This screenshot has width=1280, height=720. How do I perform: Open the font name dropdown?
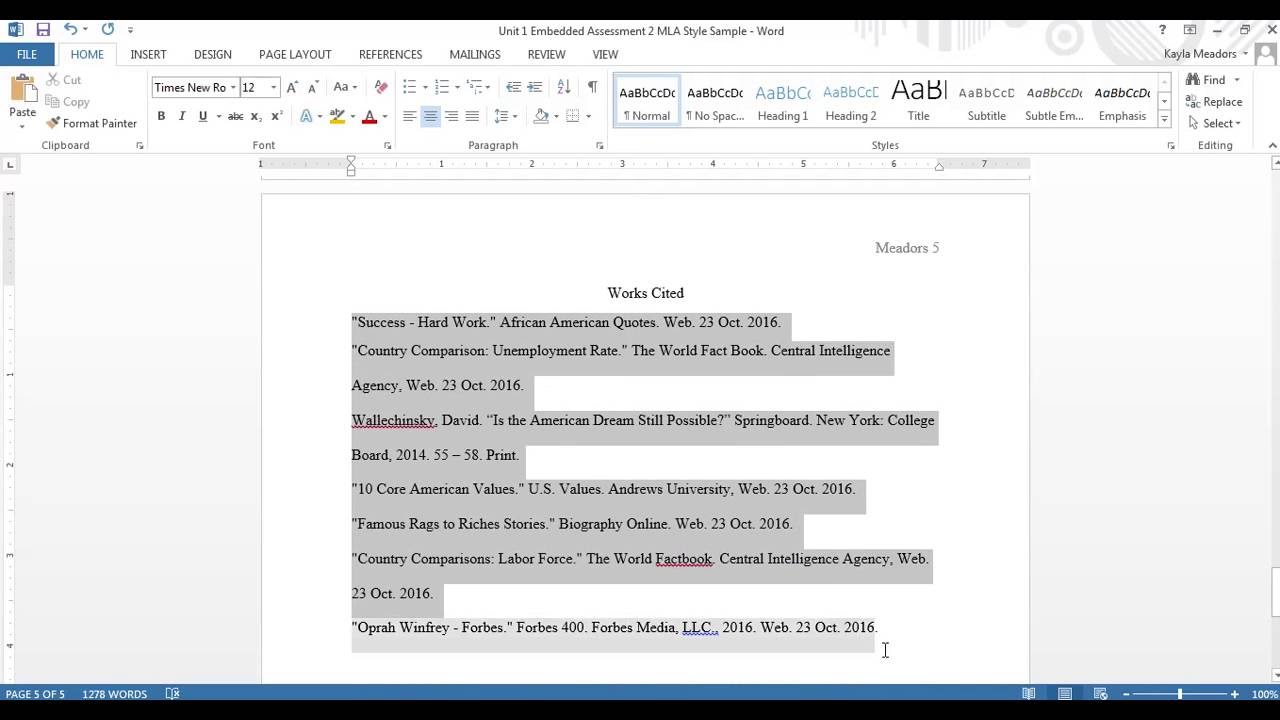click(x=233, y=88)
